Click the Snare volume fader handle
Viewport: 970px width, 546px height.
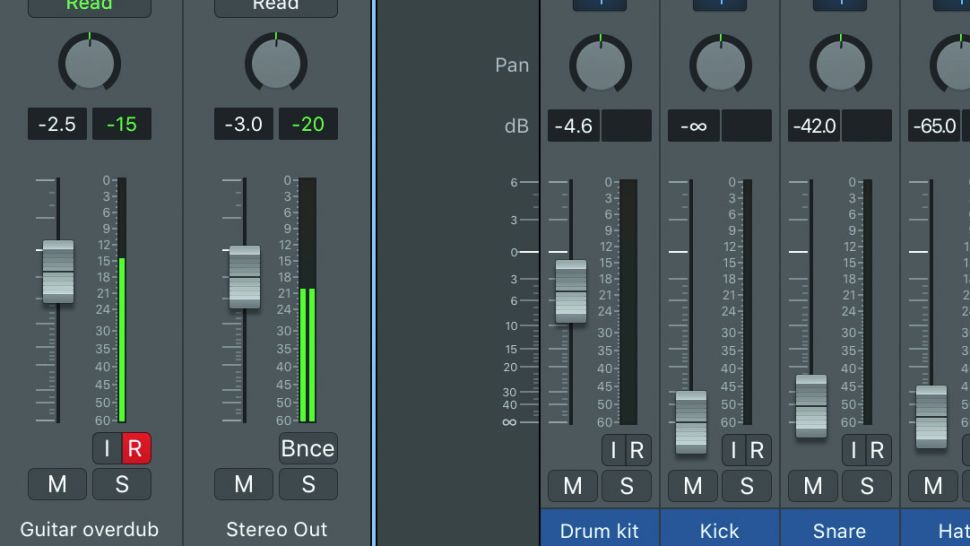pyautogui.click(x=811, y=406)
